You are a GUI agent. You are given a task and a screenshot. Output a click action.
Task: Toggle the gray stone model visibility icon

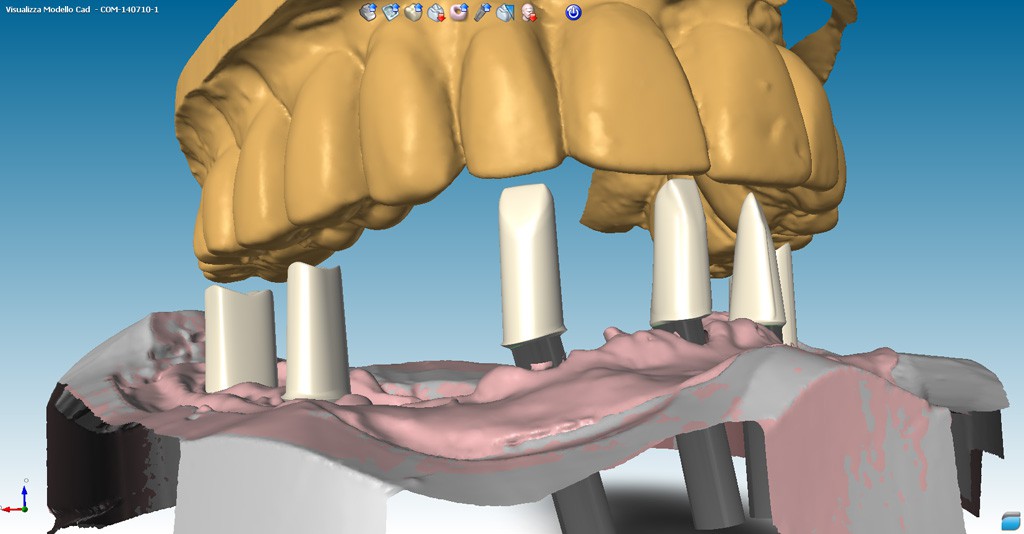click(368, 12)
